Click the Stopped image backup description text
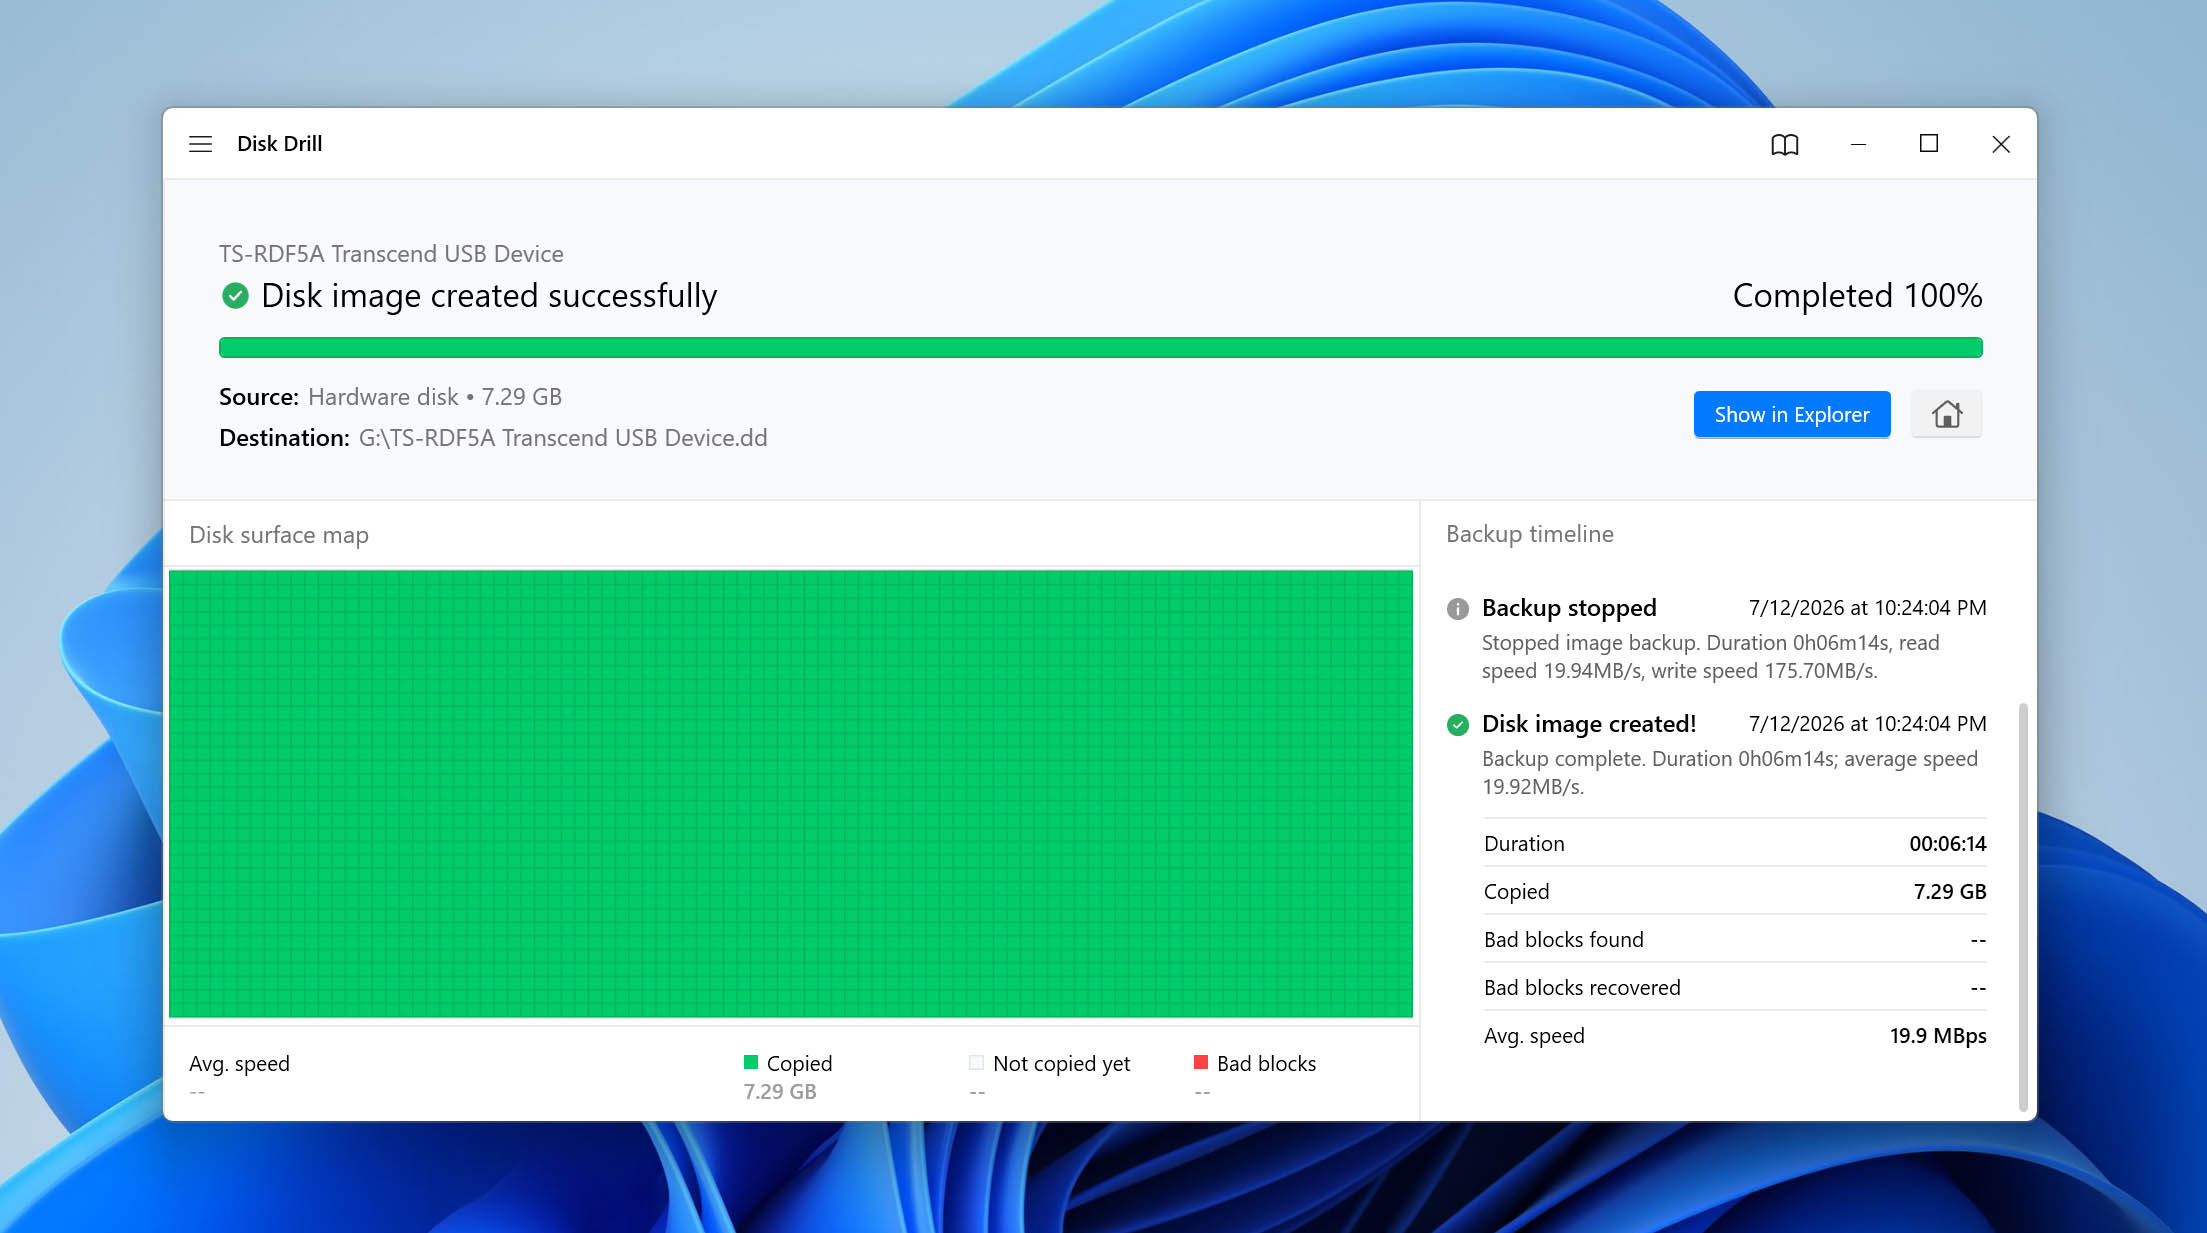Screen dimensions: 2207x1233 pos(1711,657)
